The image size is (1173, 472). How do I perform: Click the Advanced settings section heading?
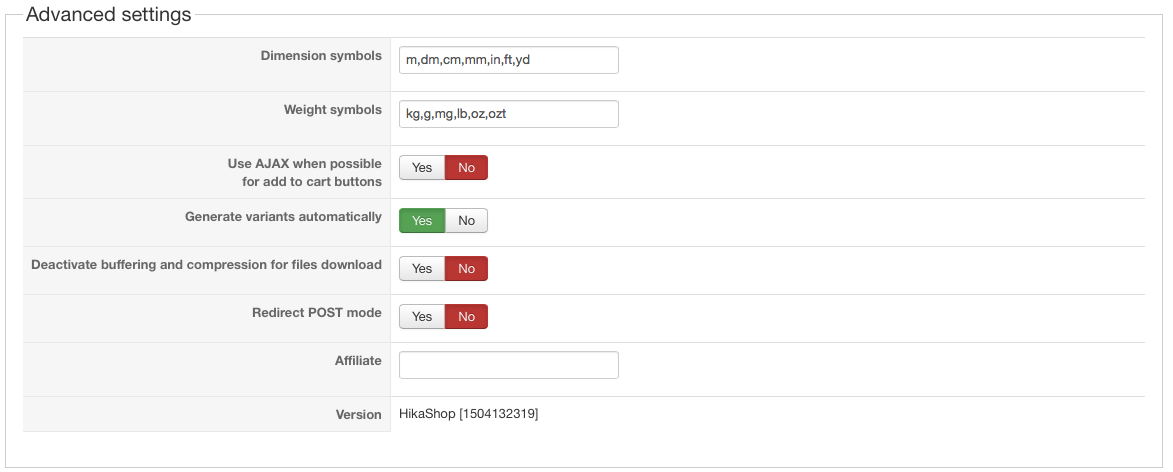(x=108, y=14)
